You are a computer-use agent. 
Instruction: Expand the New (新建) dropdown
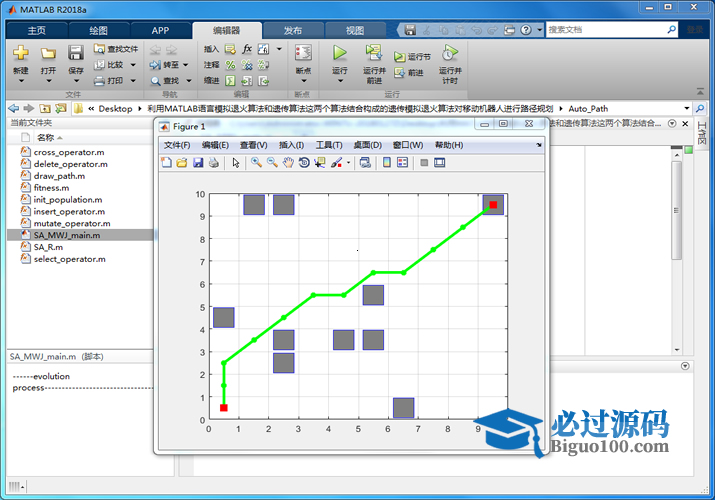21,72
